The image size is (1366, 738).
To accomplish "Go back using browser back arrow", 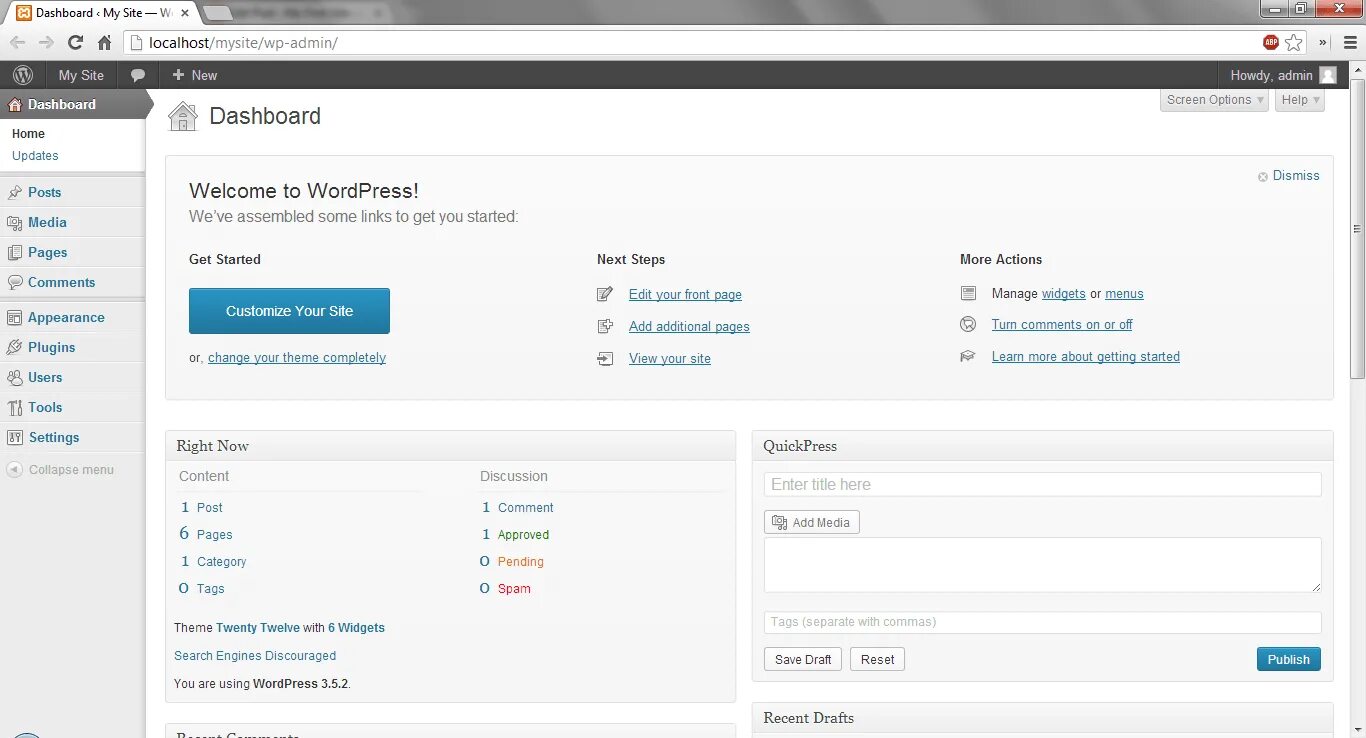I will coord(17,42).
